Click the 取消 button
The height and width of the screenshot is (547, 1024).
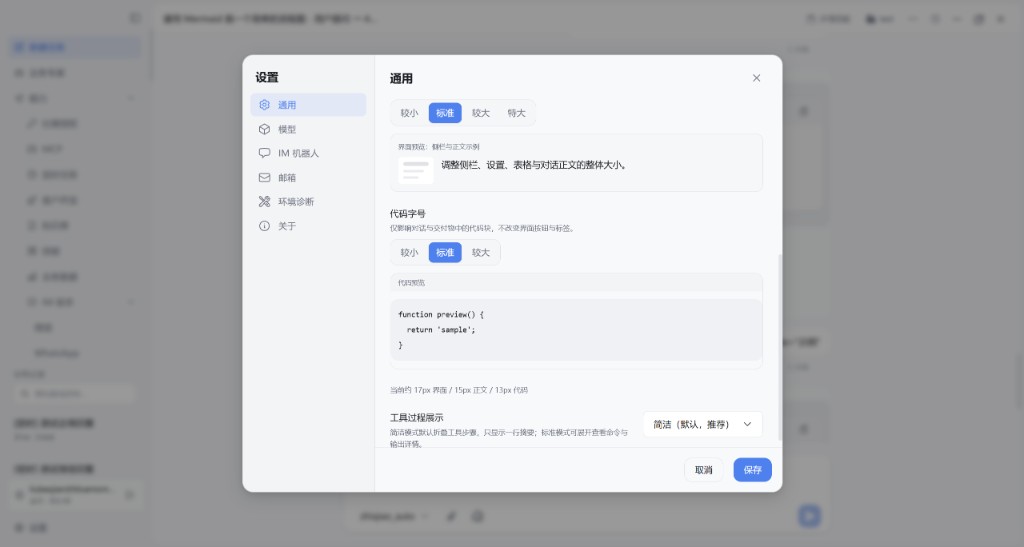(703, 470)
